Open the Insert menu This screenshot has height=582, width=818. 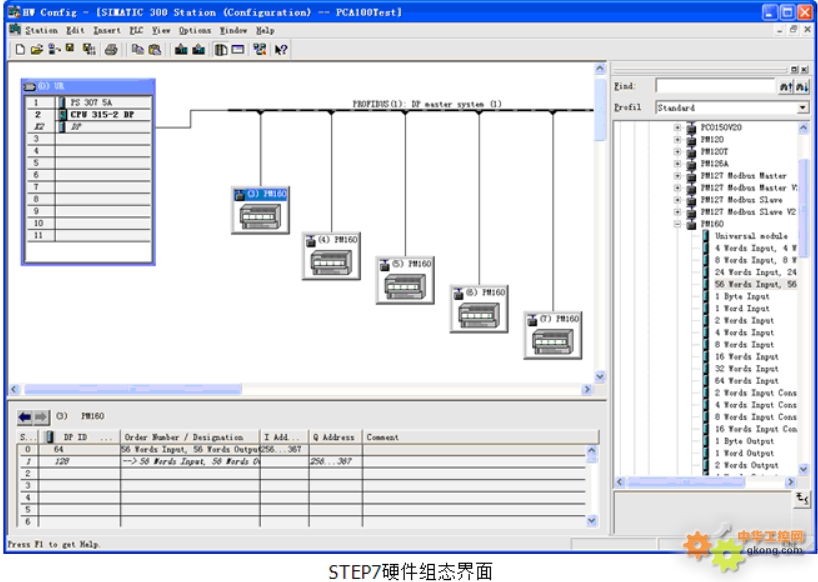coord(107,30)
